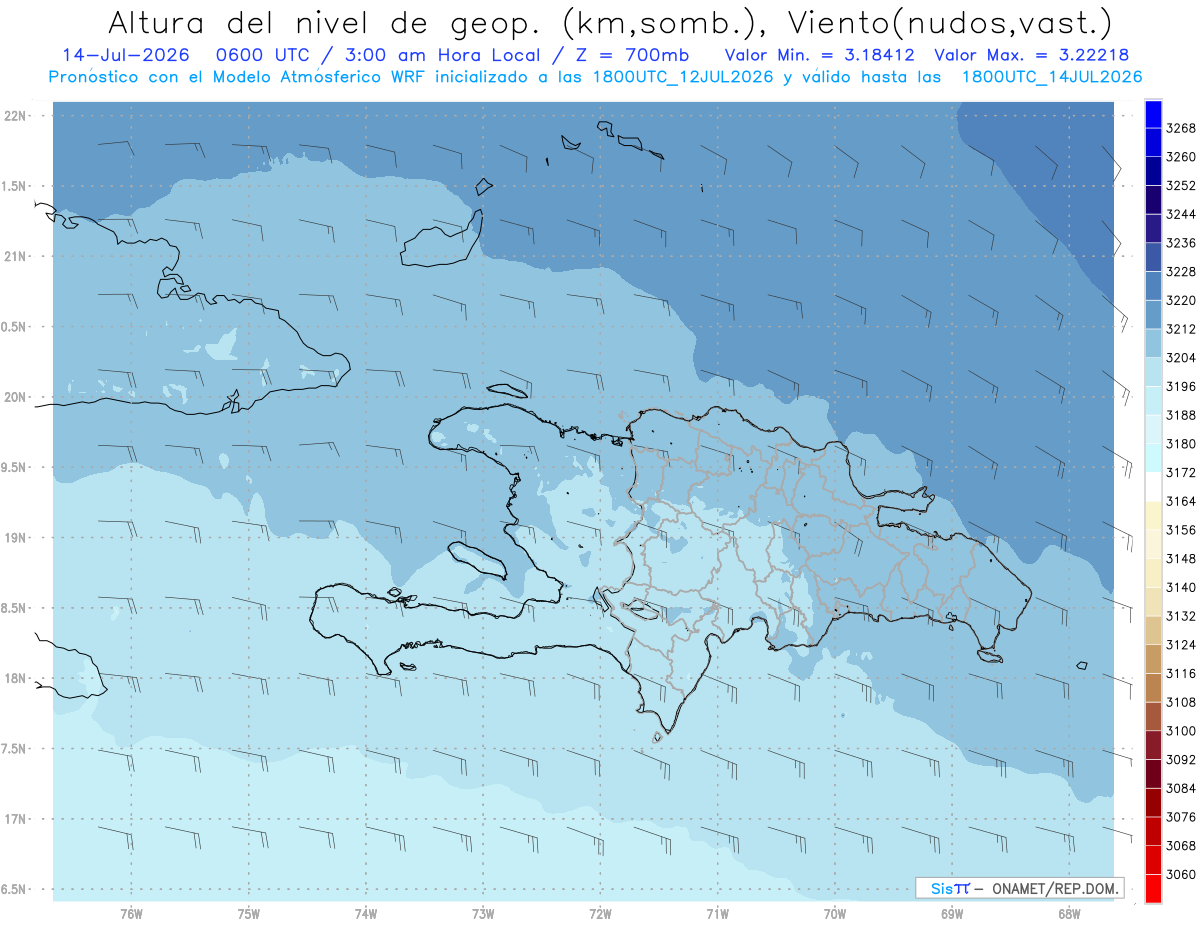Click the legend value '3212'
Image resolution: width=1200 pixels, height=927 pixels.
(1180, 329)
